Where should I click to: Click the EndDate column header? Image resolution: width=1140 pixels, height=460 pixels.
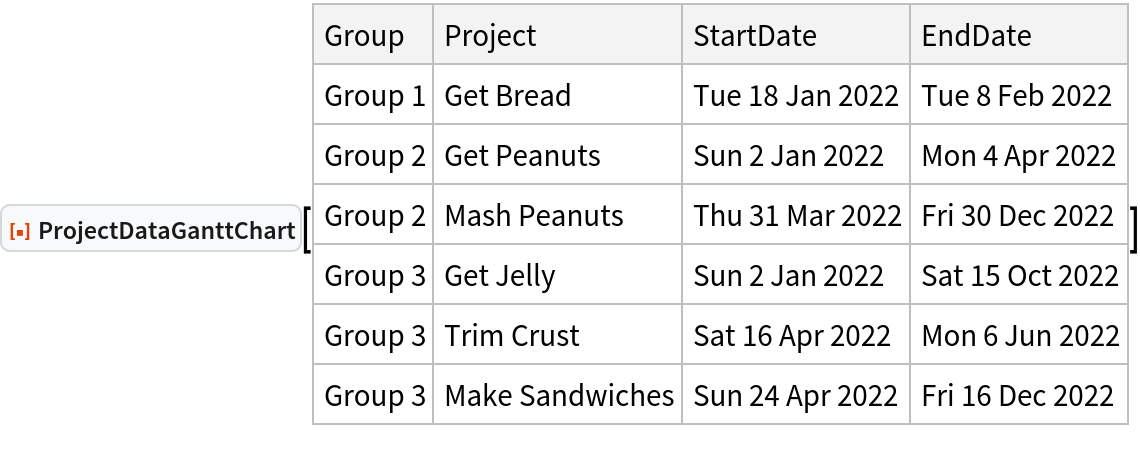1018,36
